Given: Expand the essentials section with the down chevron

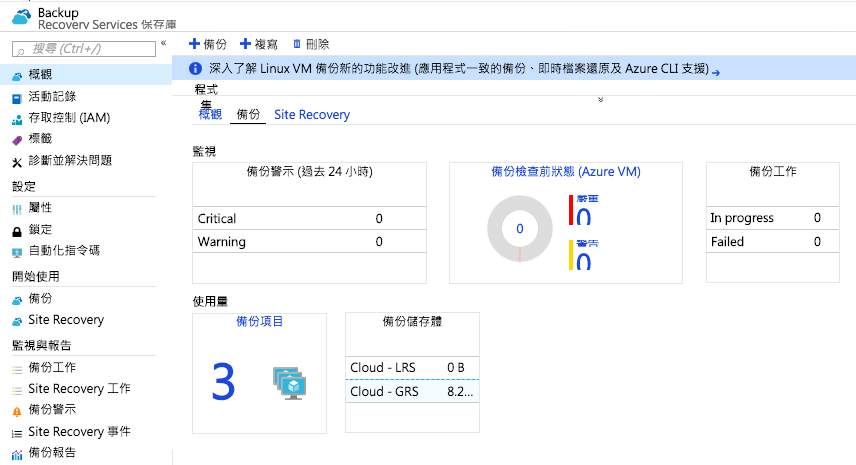Looking at the screenshot, I should pos(601,100).
